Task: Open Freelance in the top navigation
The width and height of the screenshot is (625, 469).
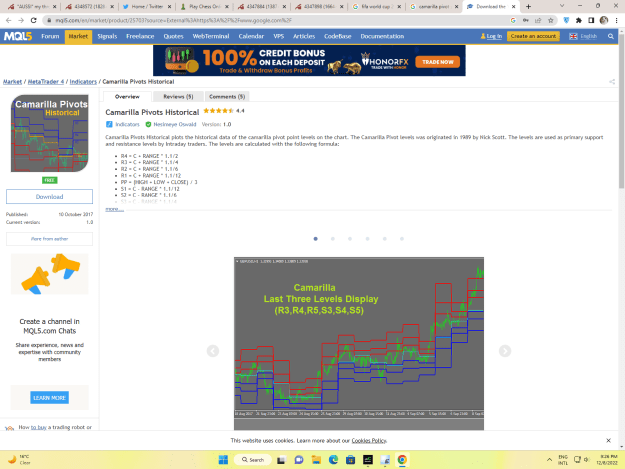Action: tap(140, 36)
